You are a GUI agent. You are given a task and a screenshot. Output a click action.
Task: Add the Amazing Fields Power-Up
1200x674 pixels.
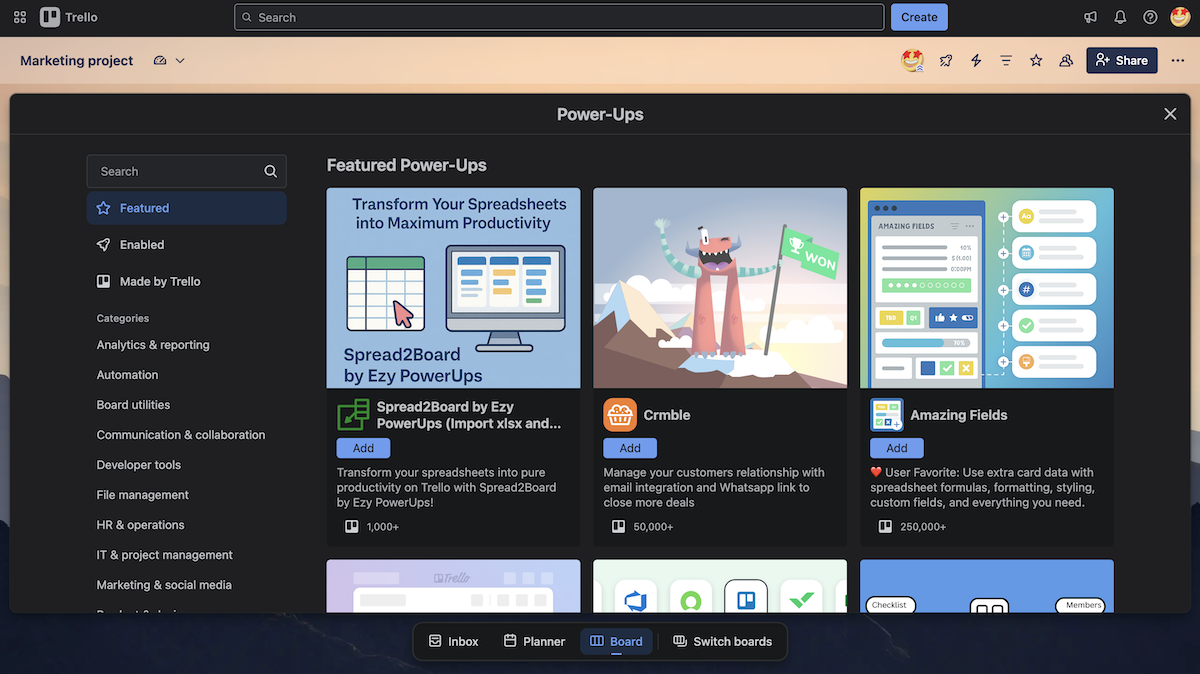[896, 447]
